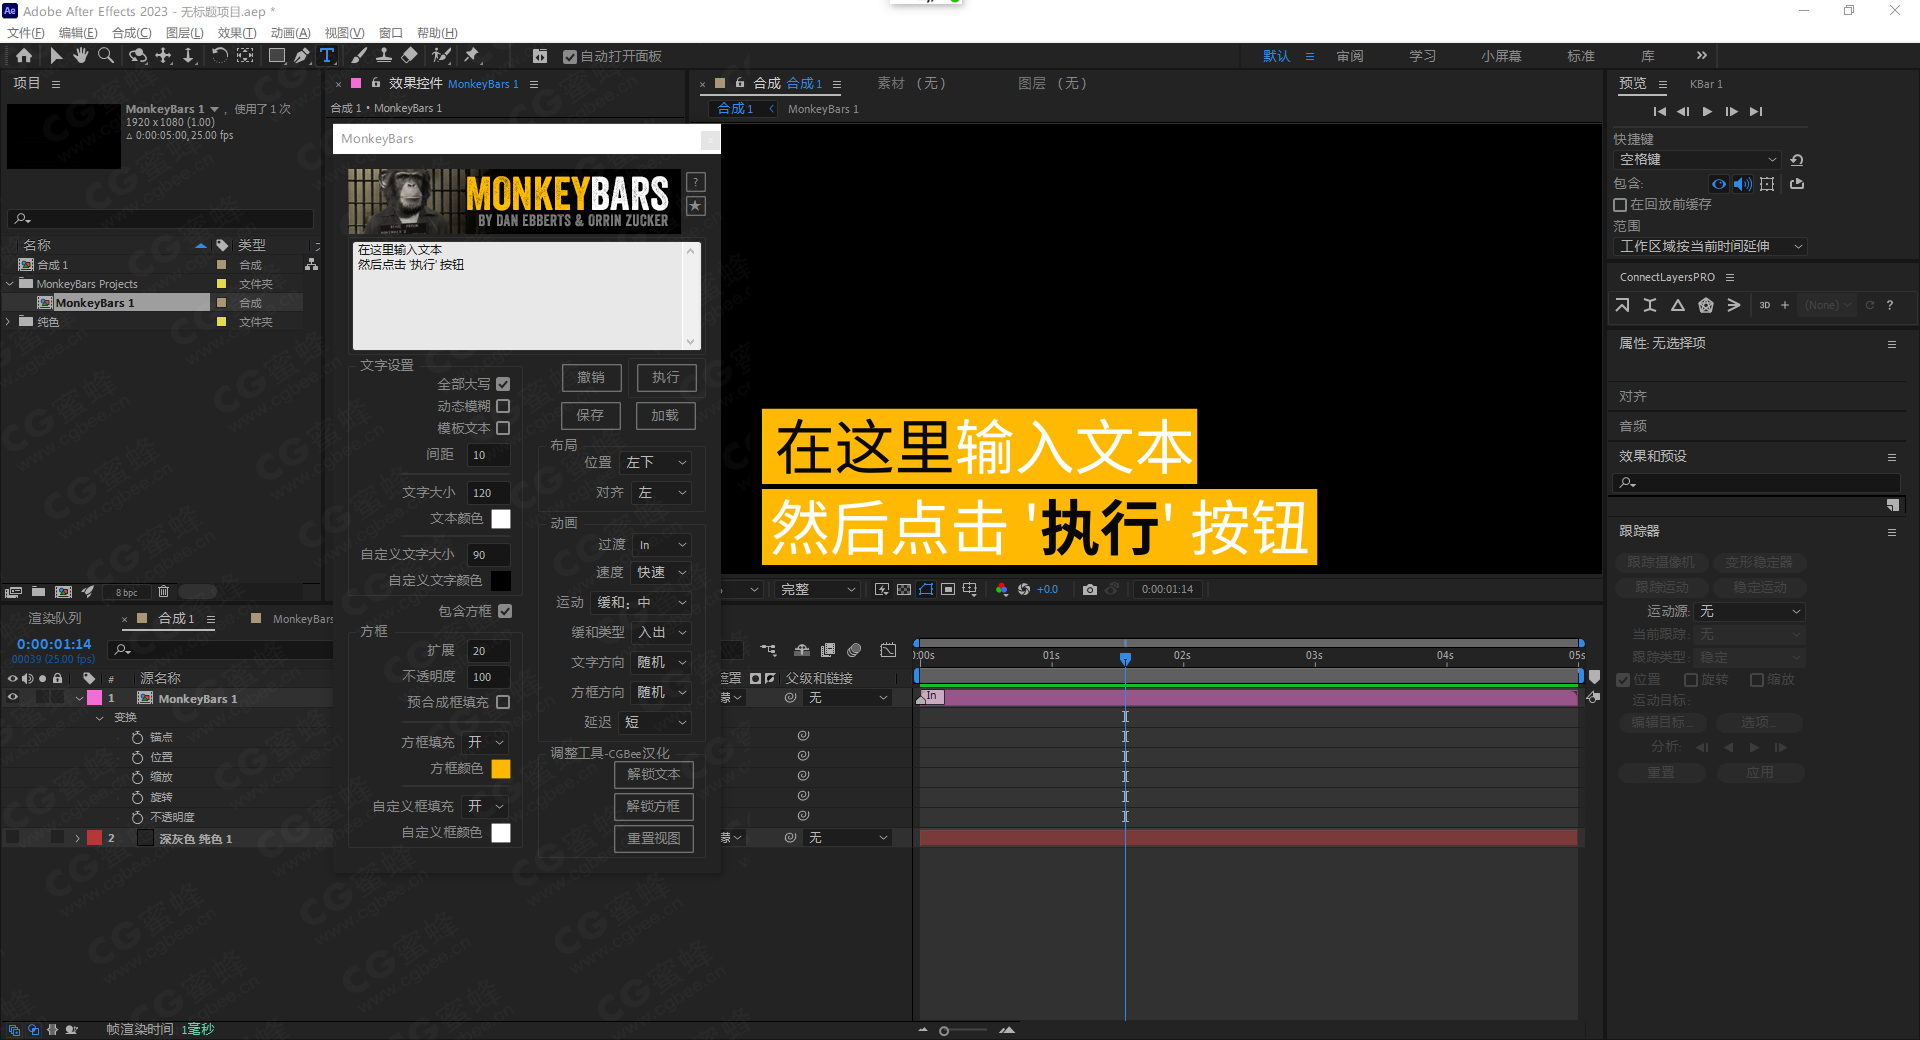The width and height of the screenshot is (1920, 1040).
Task: Select the Pen tool
Action: pyautogui.click(x=301, y=56)
